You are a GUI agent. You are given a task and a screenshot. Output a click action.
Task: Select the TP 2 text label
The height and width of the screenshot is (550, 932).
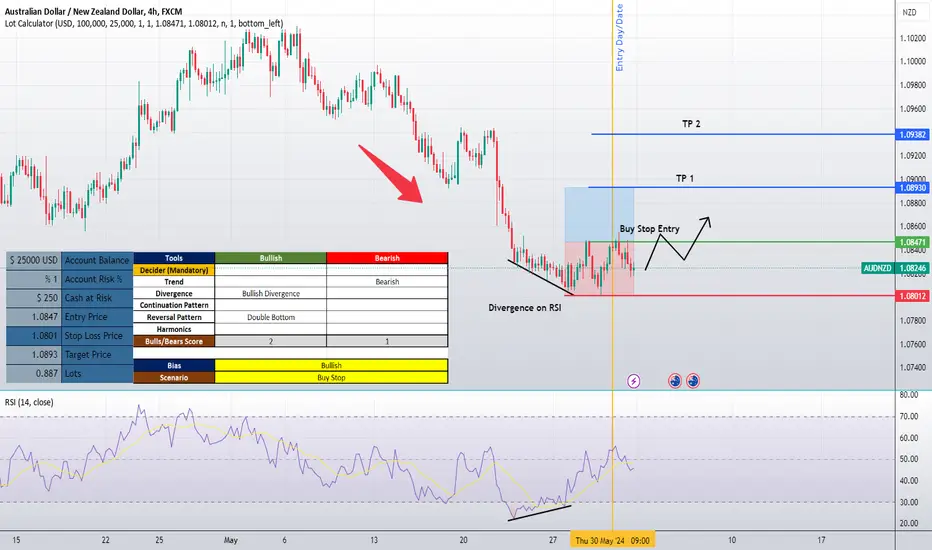691,124
